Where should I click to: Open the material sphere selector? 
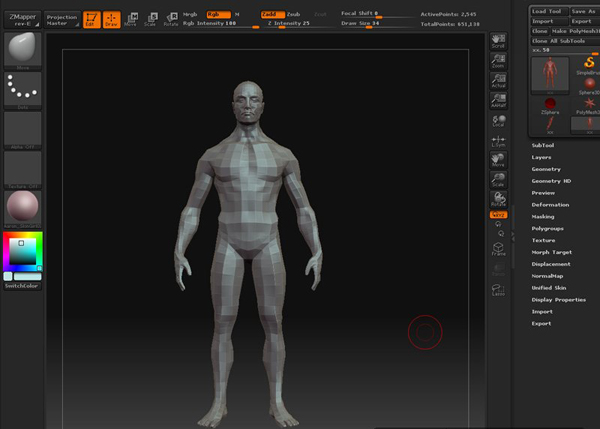(23, 209)
